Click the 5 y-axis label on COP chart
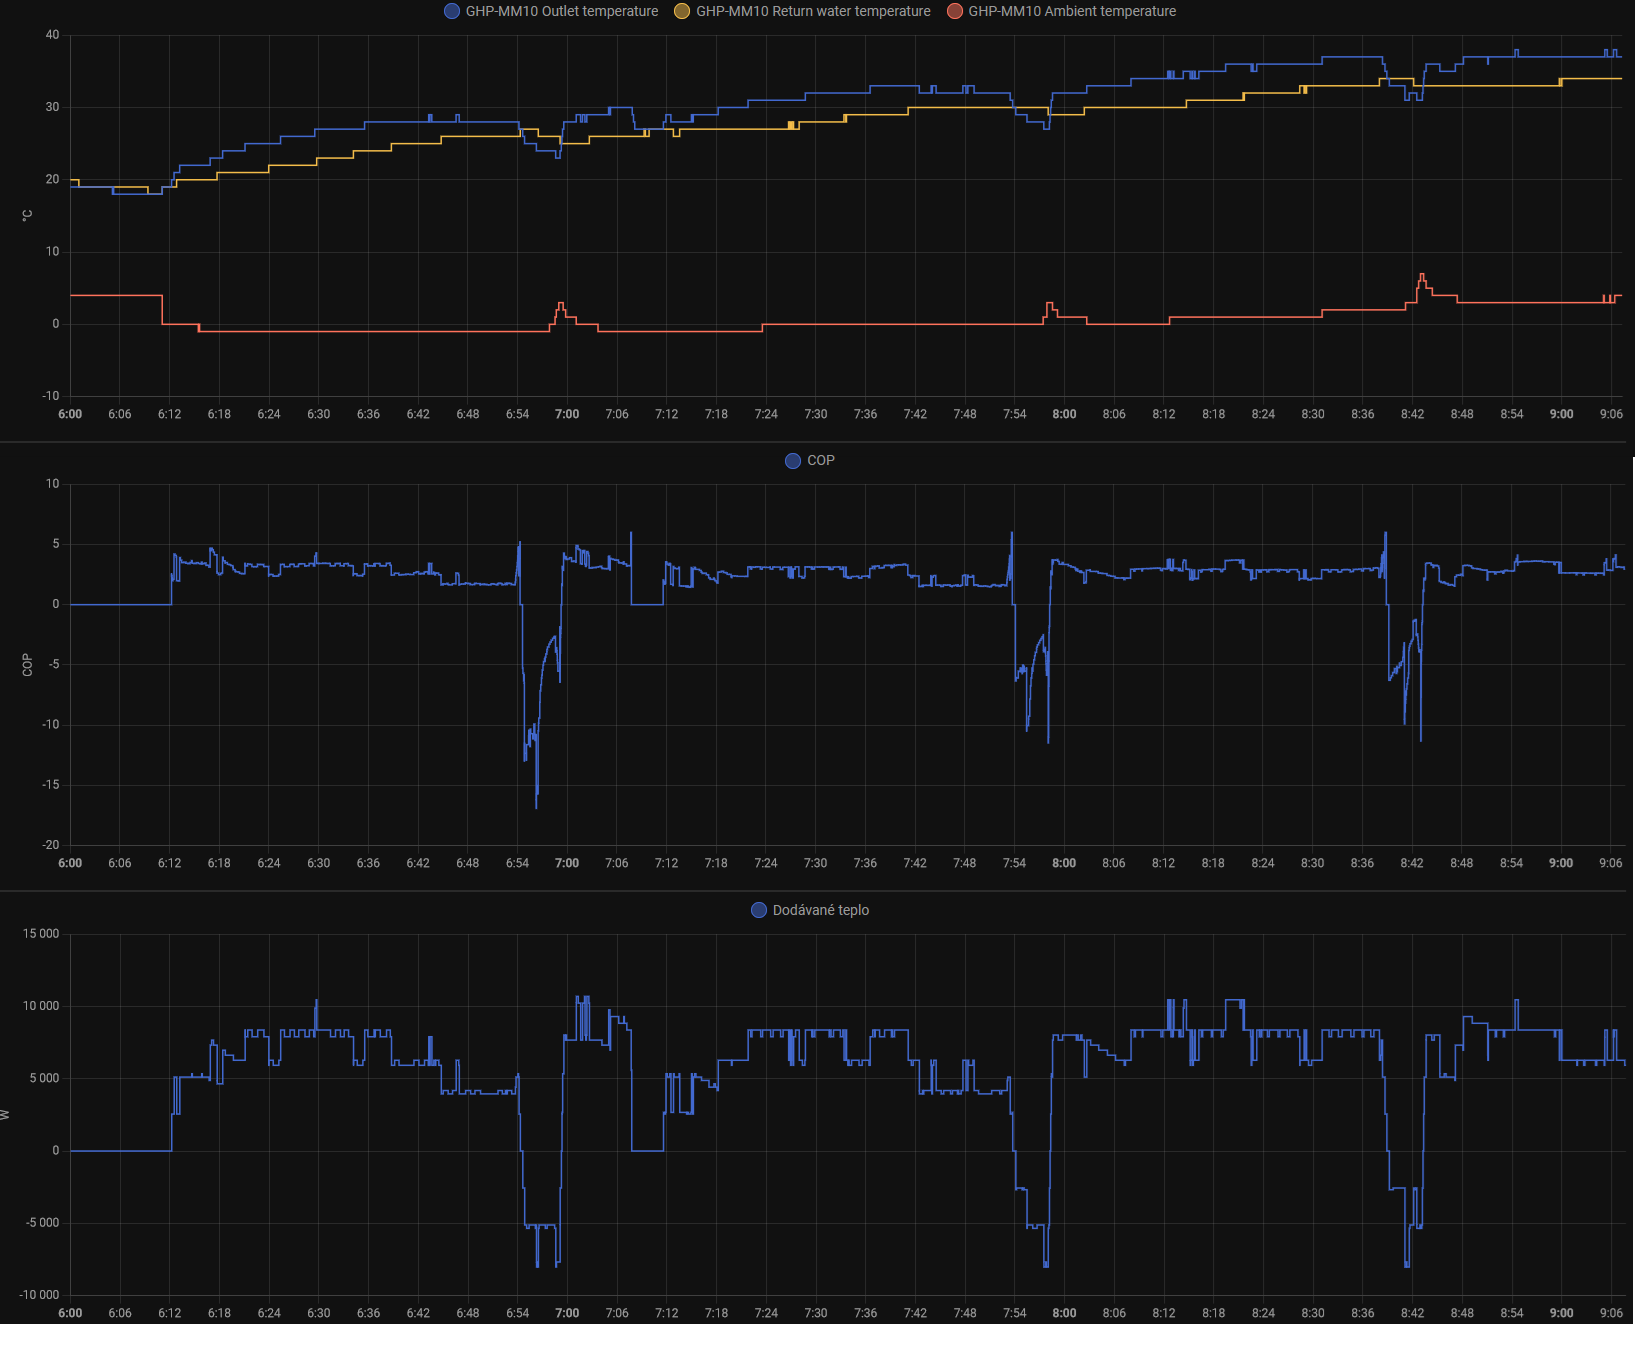Image resolution: width=1639 pixels, height=1356 pixels. pyautogui.click(x=56, y=544)
